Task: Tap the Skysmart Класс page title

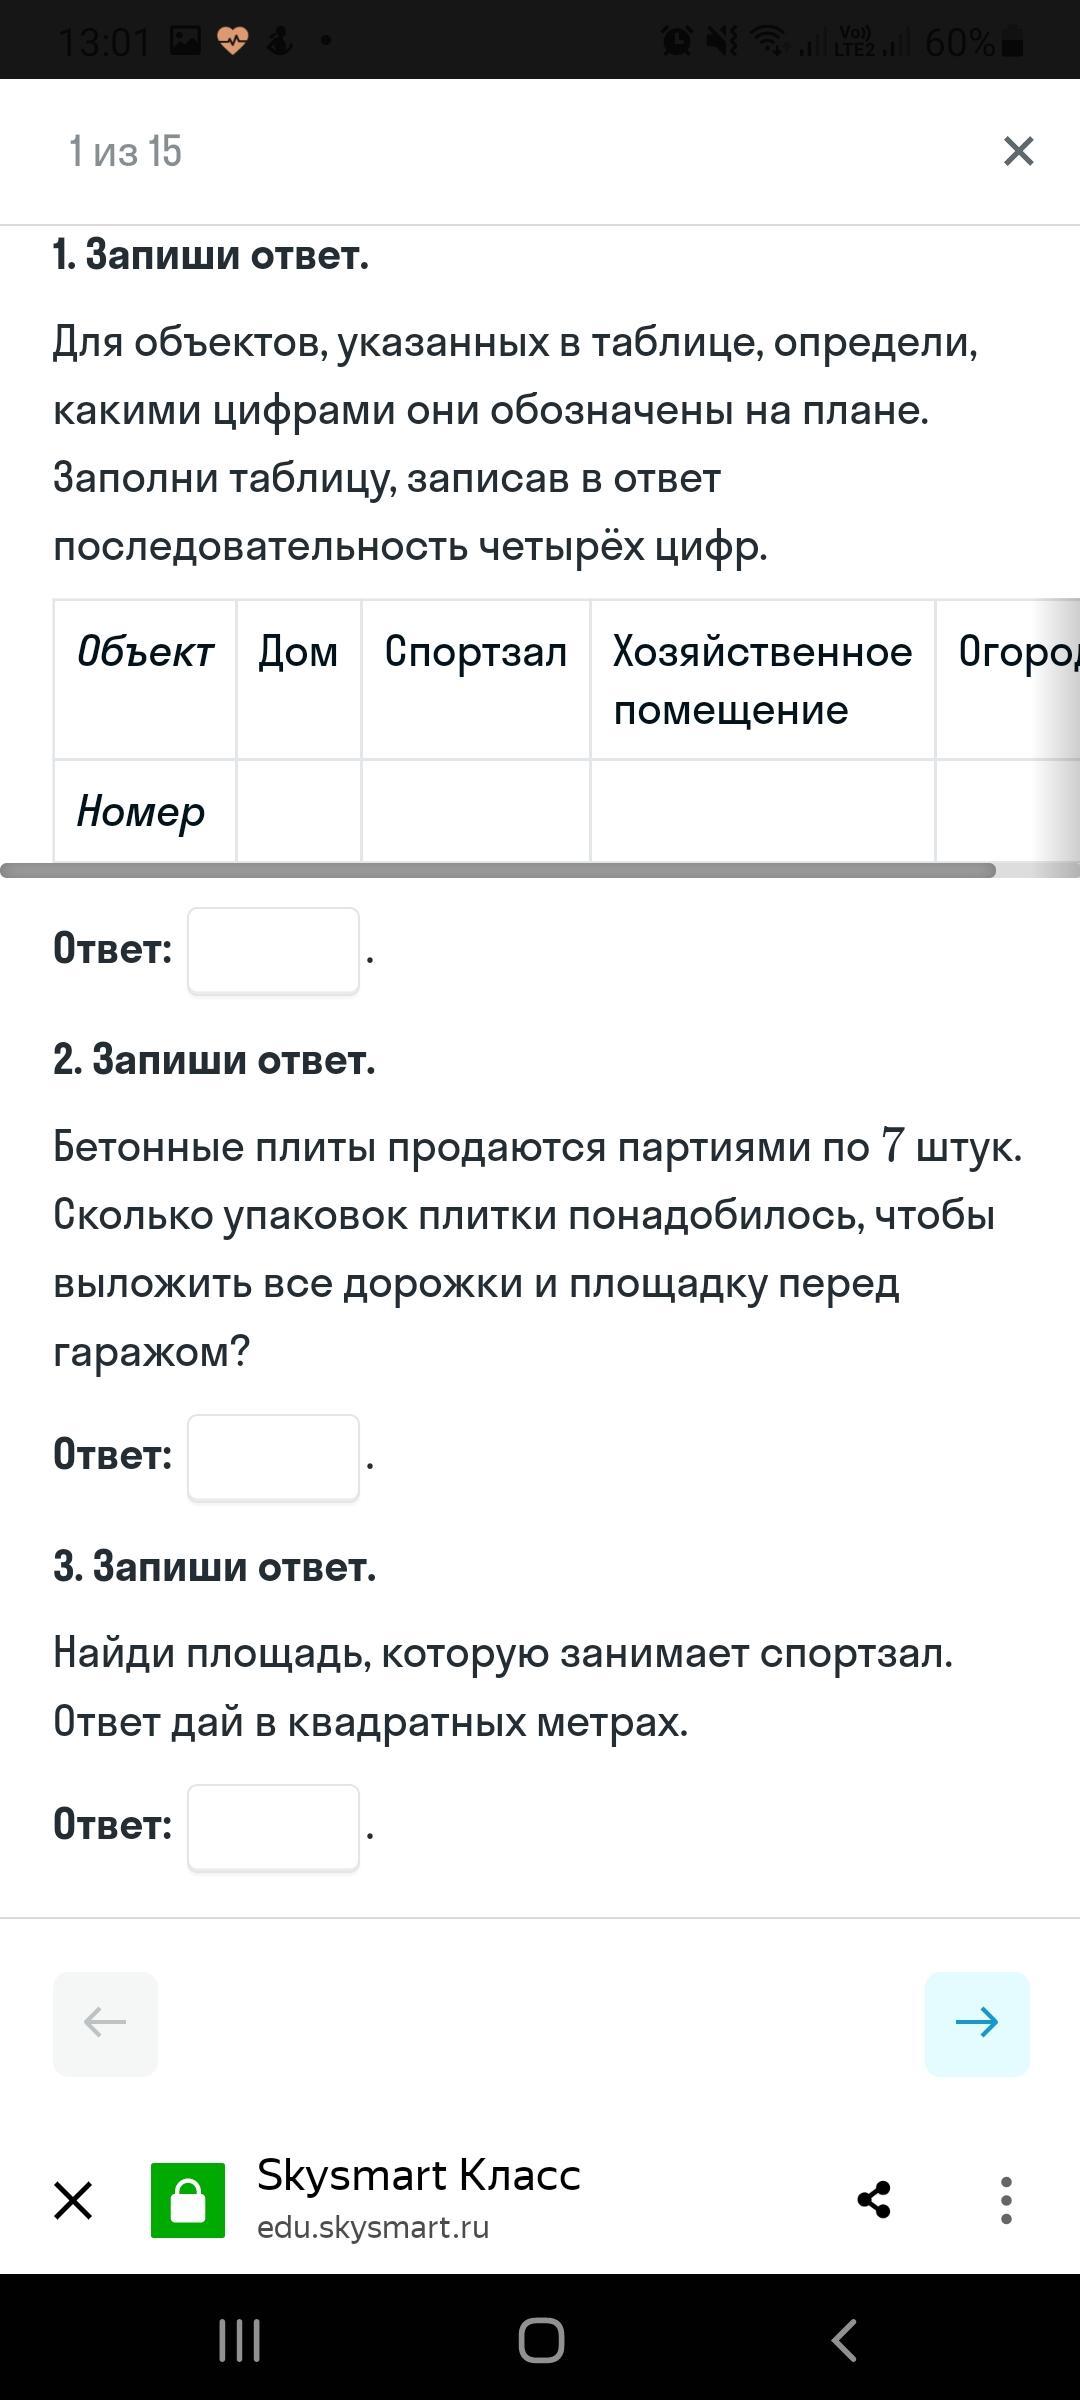Action: coord(418,2175)
